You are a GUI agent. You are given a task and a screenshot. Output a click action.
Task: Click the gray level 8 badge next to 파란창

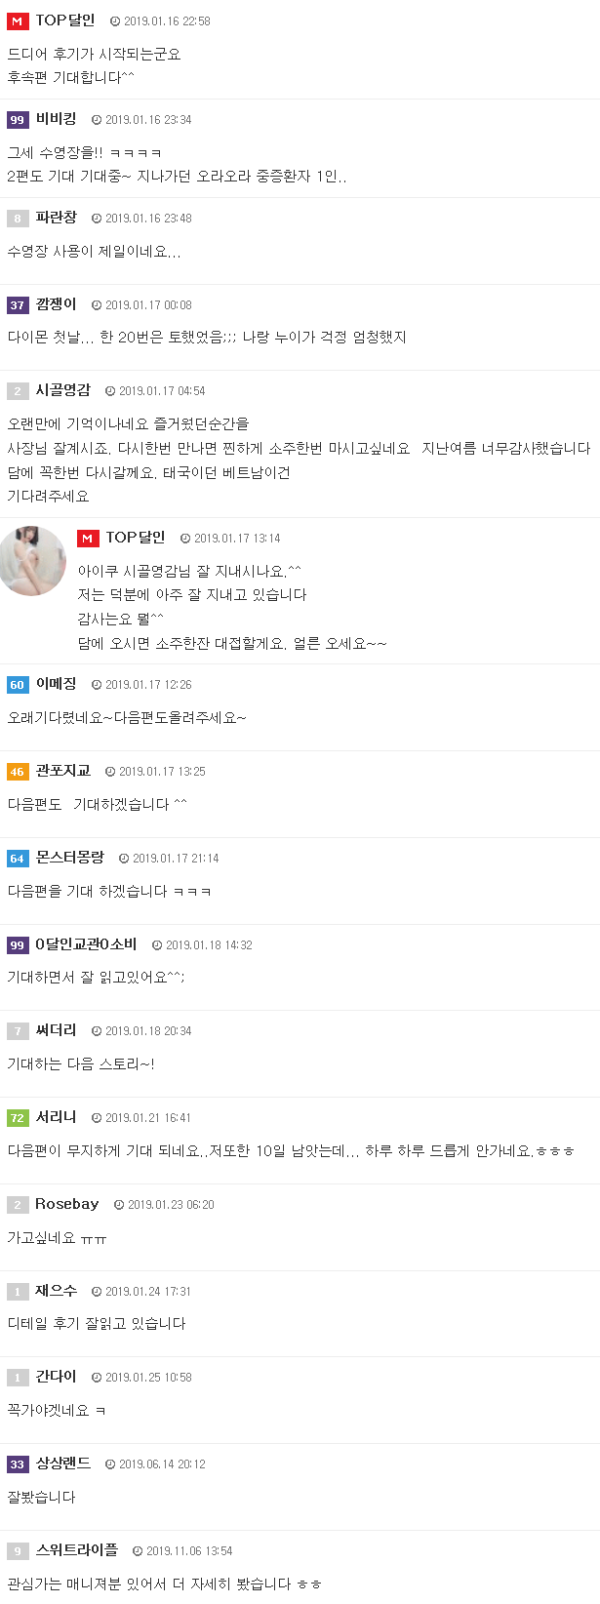click(x=18, y=219)
